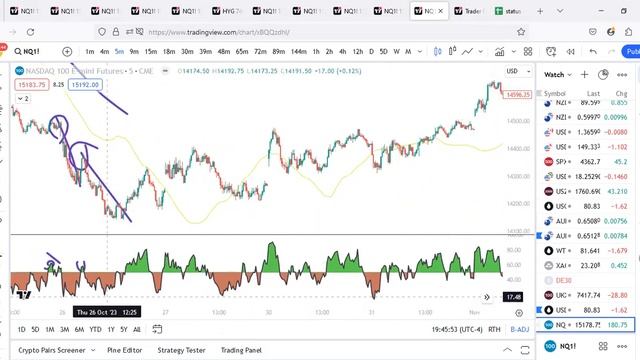Select the 149.33 row in watchlist
This screenshot has width=640, height=360.
[x=585, y=147]
